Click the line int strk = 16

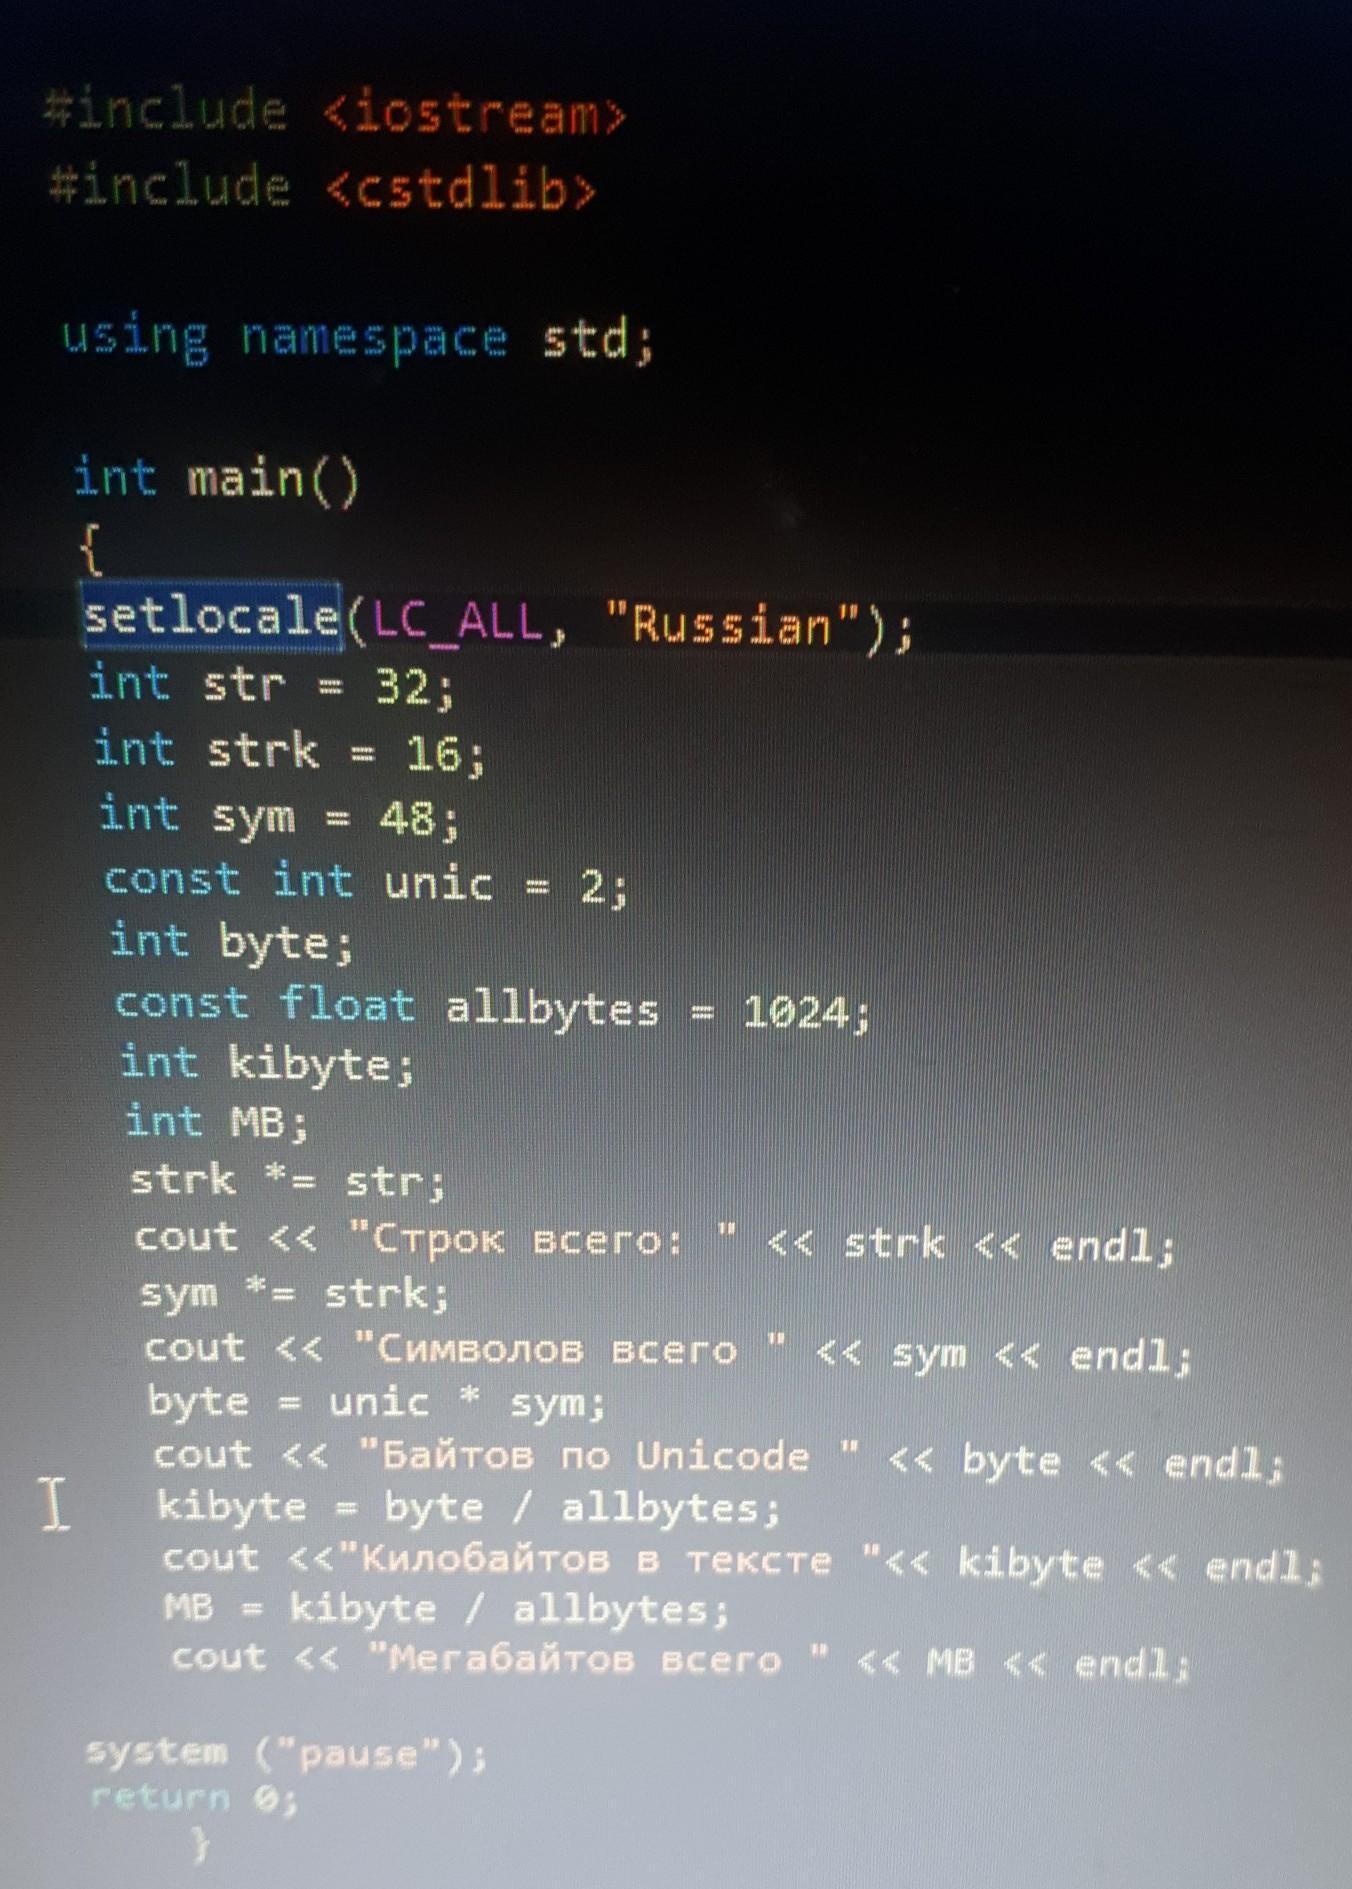pos(289,751)
